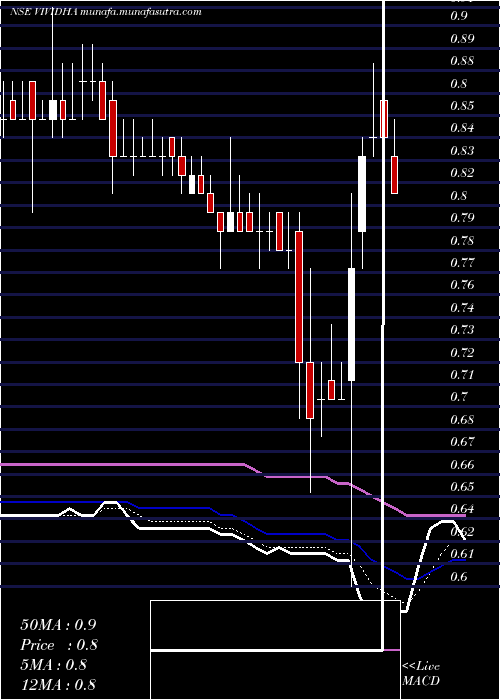Screen dimensions: 500x700
Task: Click the "Price : 0.8" legend text
Action: point(59,645)
